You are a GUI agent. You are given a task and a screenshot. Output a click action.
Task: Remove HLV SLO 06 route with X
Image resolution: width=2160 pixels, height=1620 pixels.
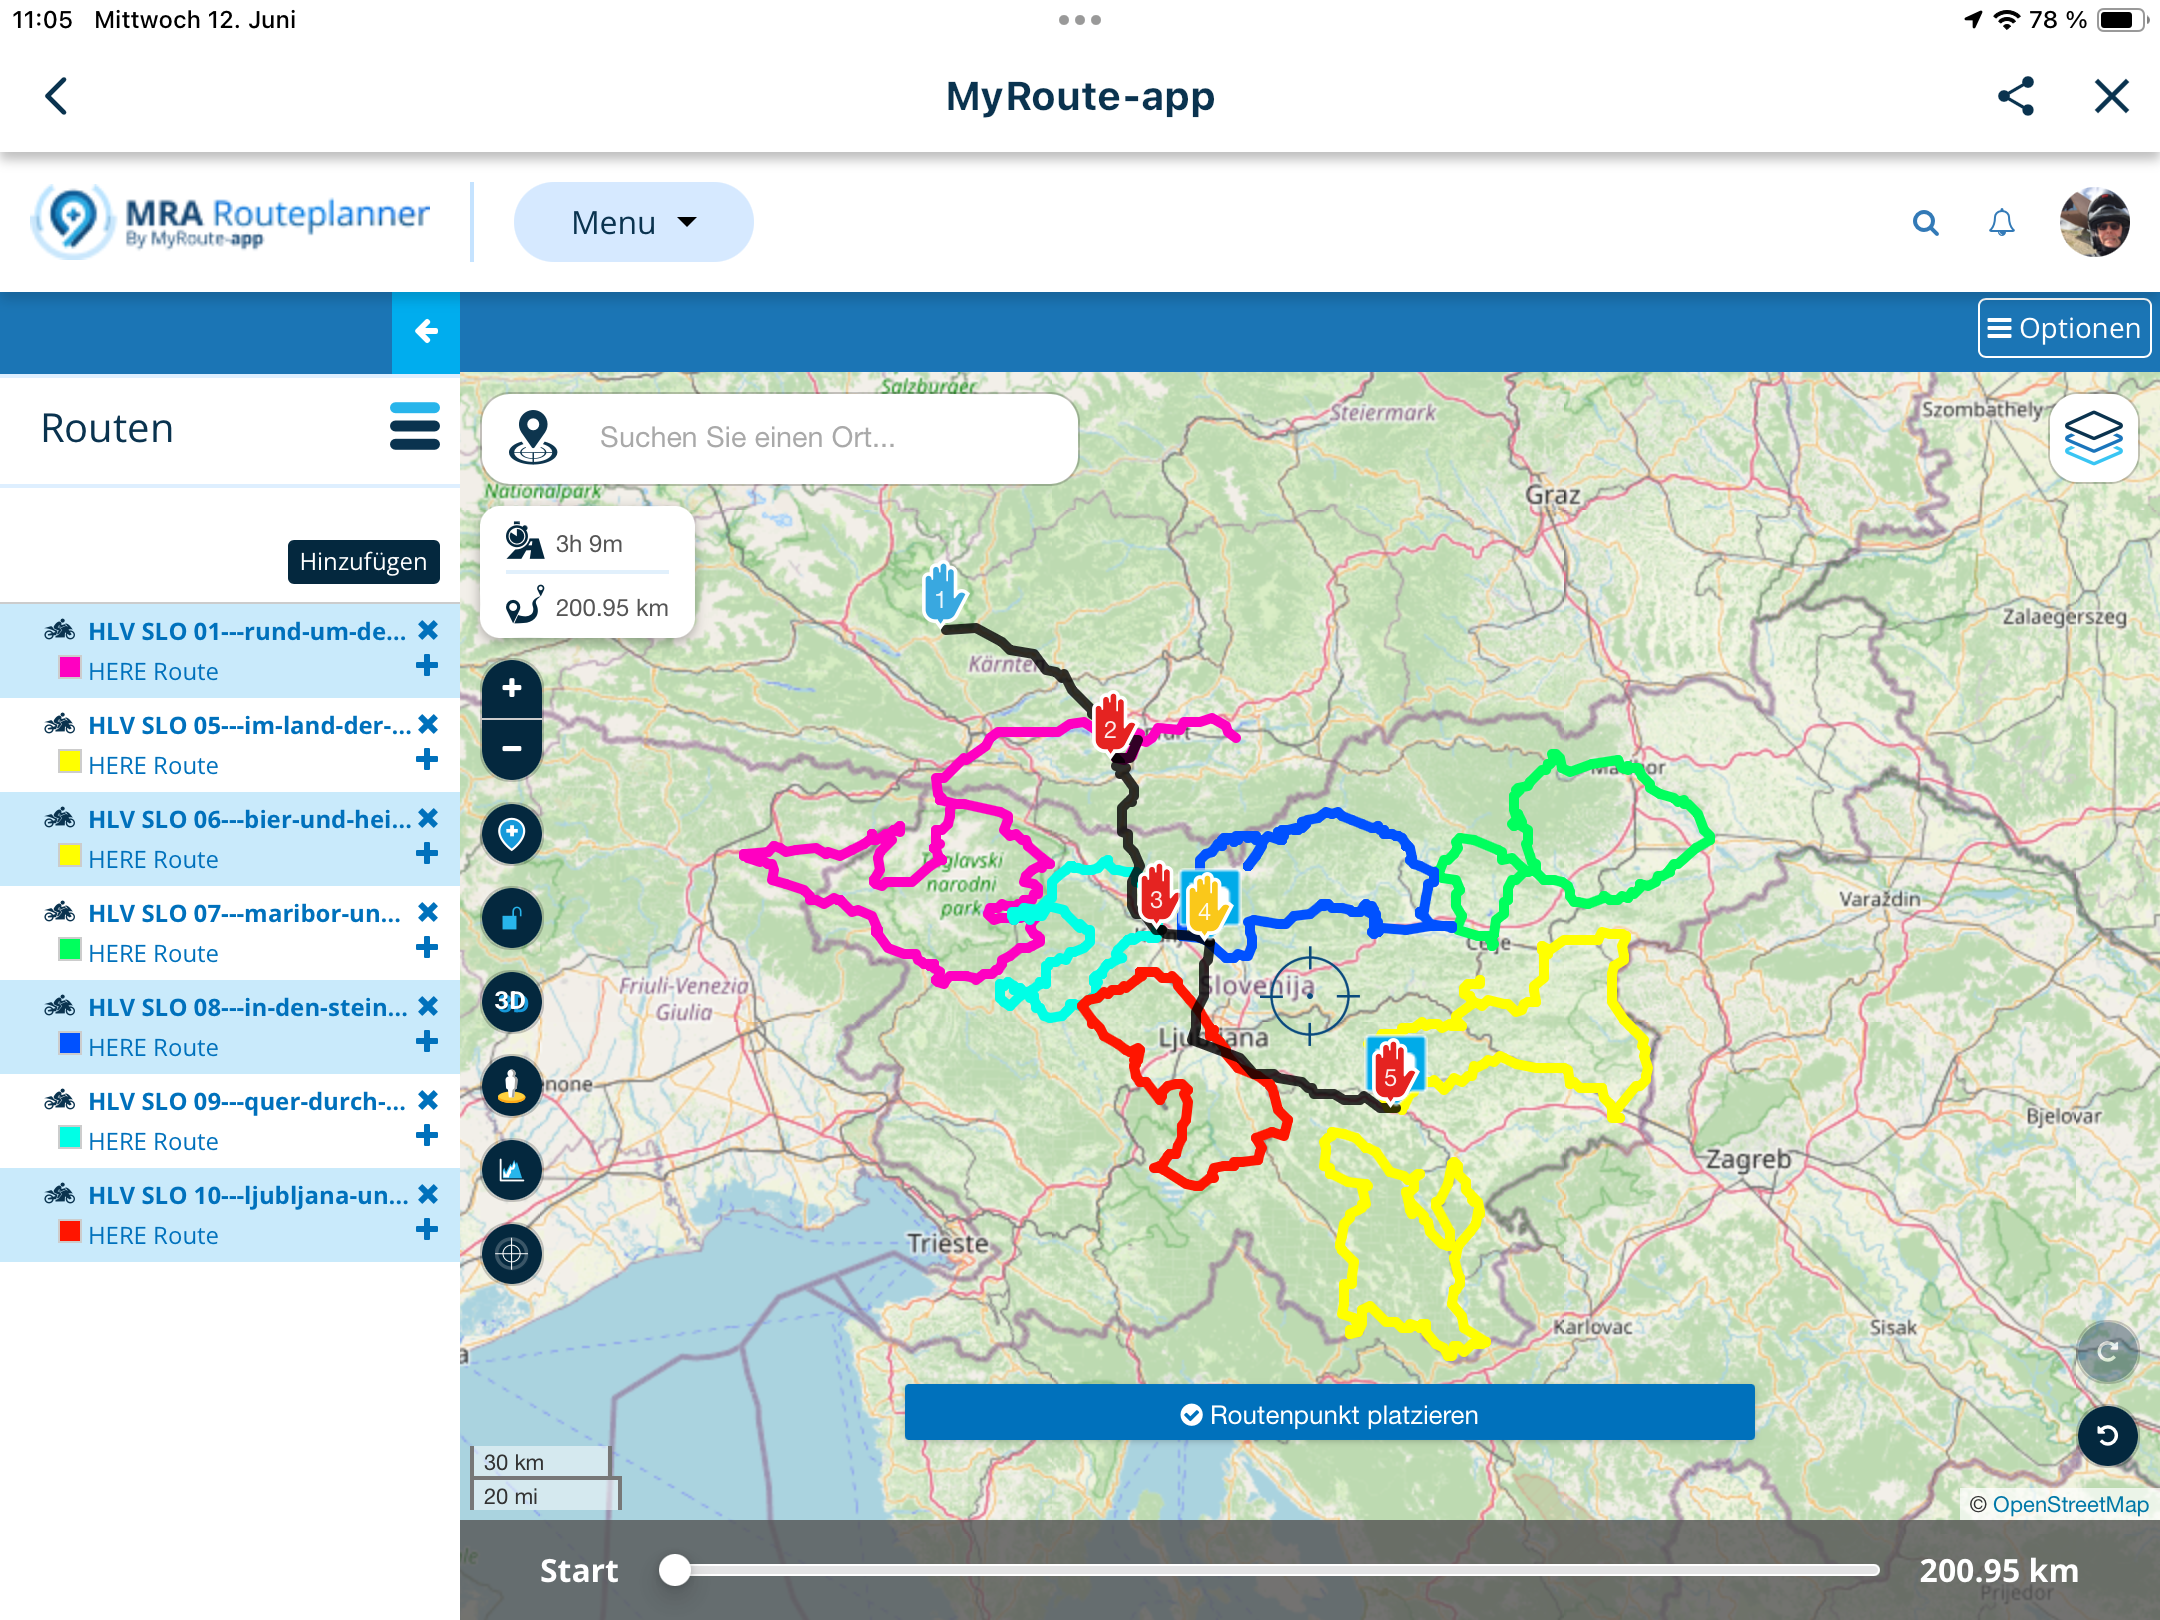(x=428, y=818)
